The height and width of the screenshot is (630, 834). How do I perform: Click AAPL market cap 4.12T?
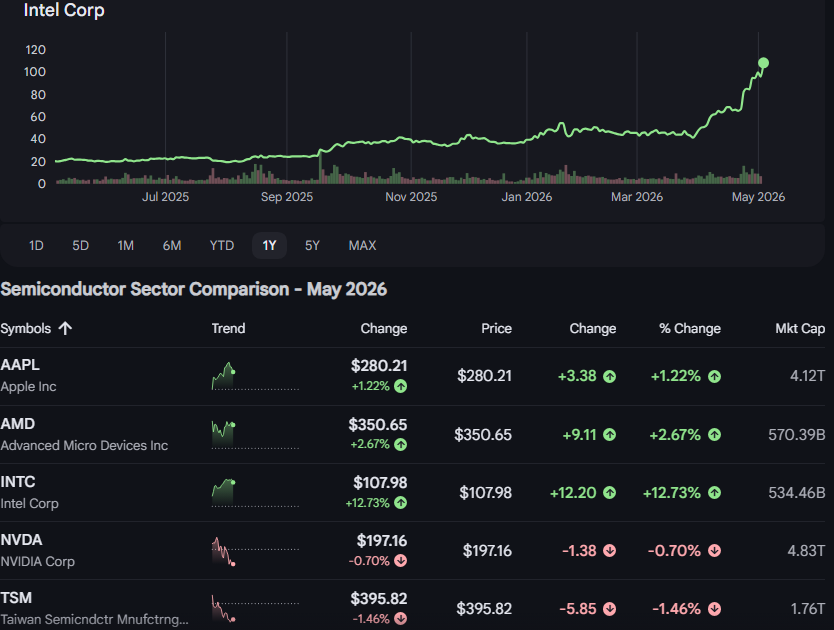tap(807, 376)
